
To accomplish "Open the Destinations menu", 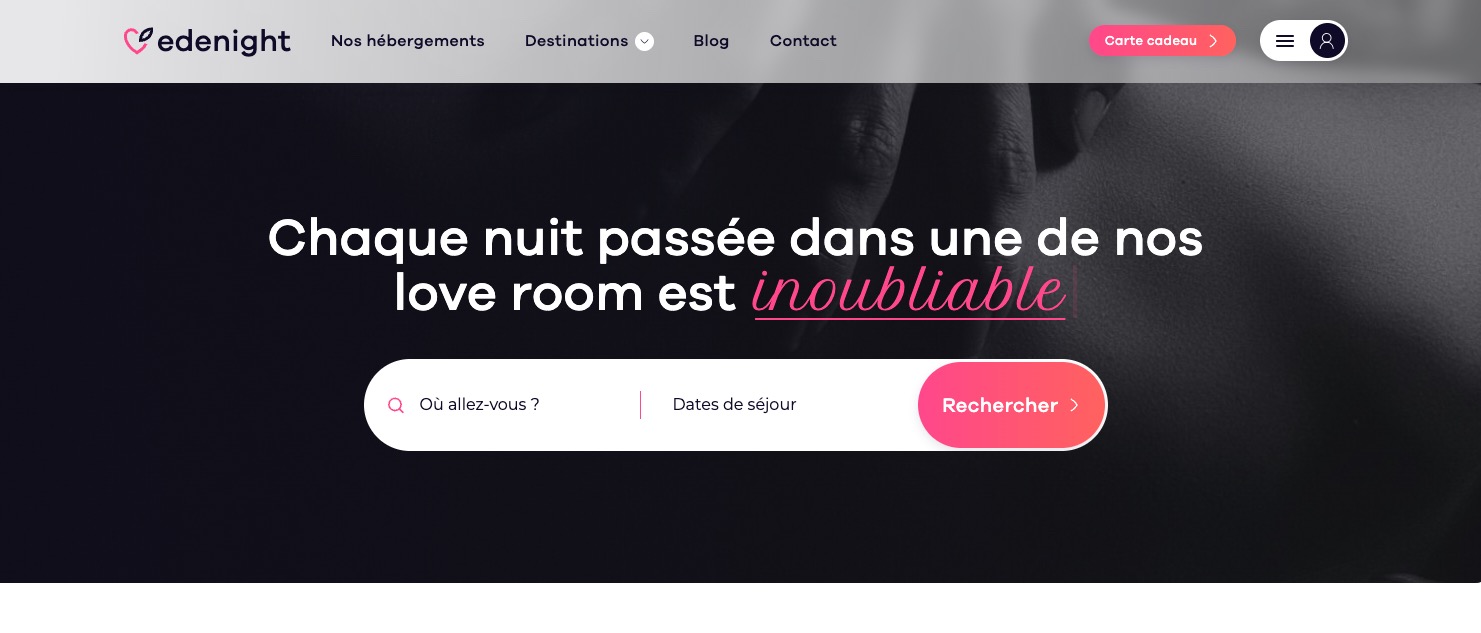I will pos(589,41).
